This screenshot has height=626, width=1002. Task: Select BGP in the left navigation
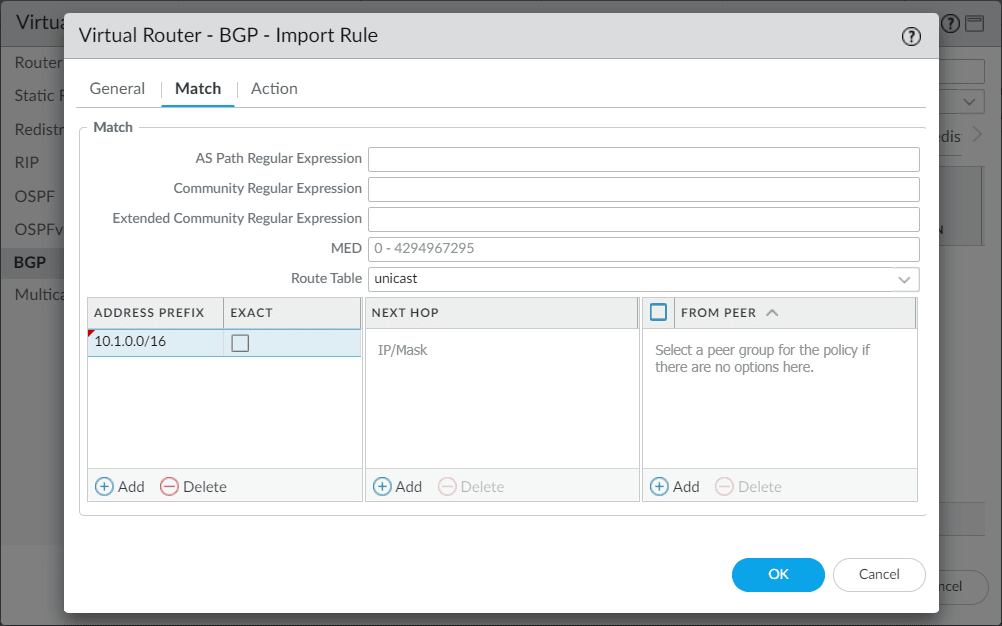(x=29, y=262)
